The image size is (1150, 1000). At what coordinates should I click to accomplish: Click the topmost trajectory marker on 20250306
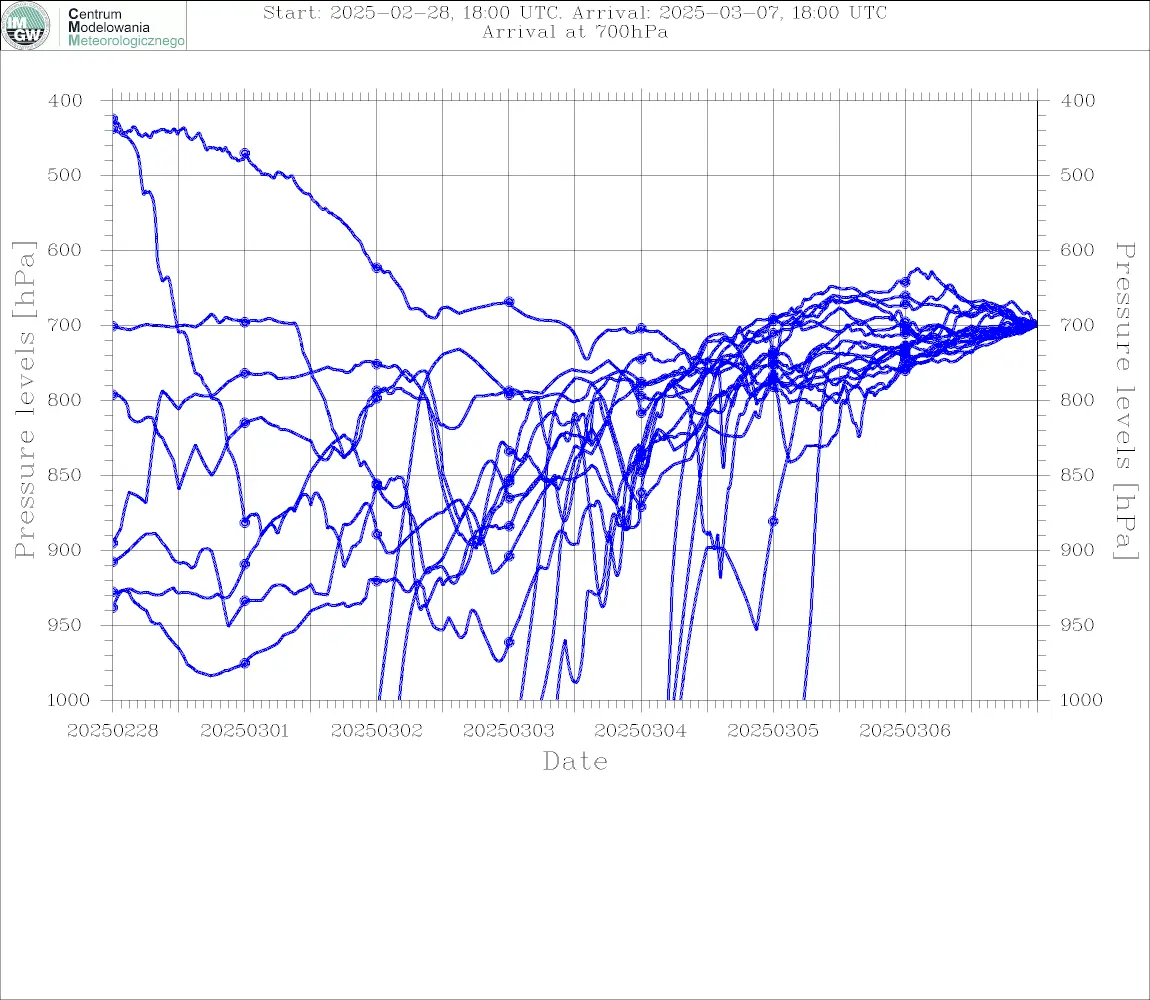tap(905, 281)
